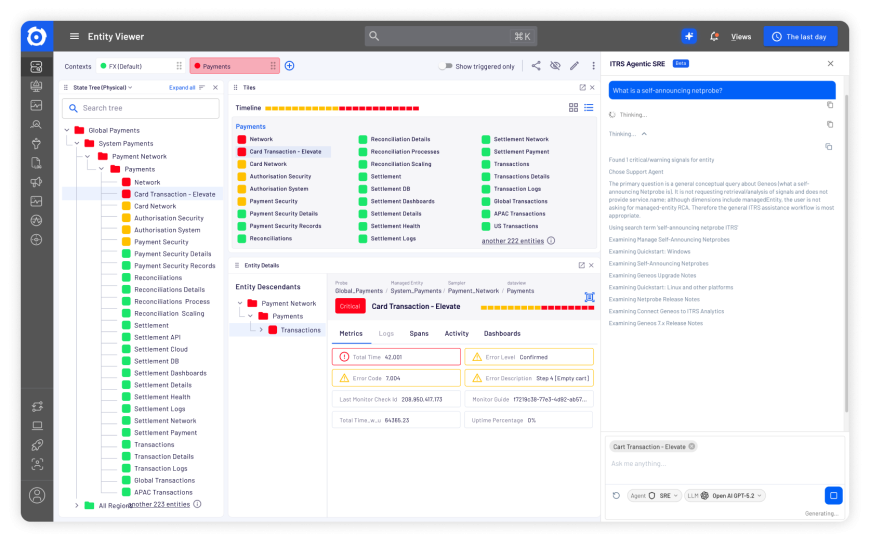The image size is (870, 543).
Task: Open the document log sidebar icon
Action: point(37,163)
